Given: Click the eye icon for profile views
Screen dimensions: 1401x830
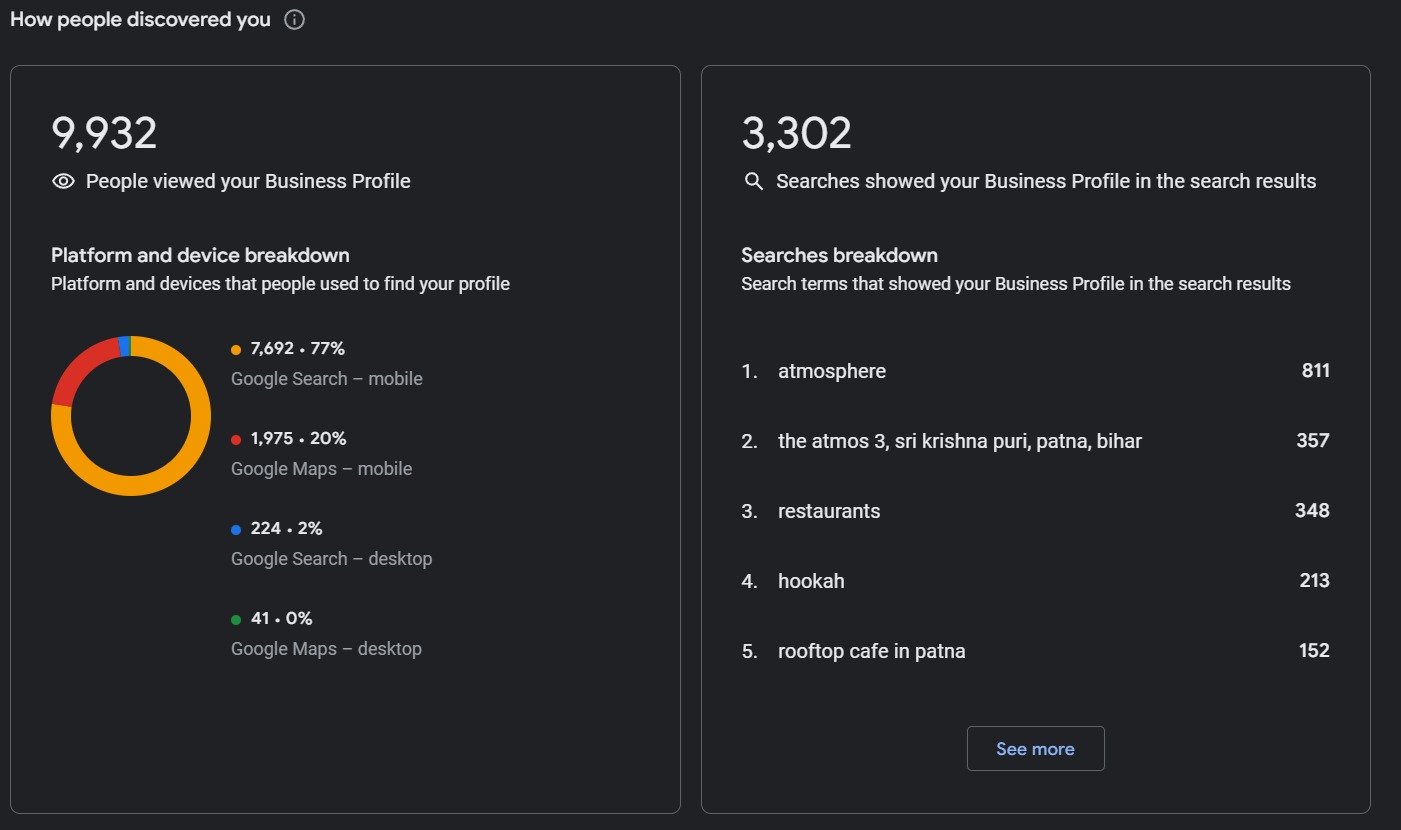Looking at the screenshot, I should (x=63, y=181).
